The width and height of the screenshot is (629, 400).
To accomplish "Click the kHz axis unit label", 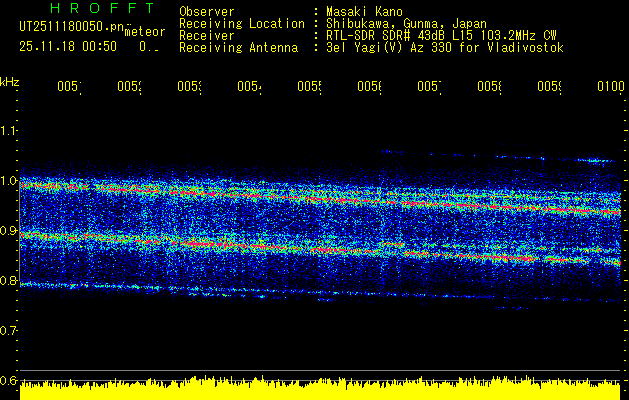I will [x=9, y=82].
